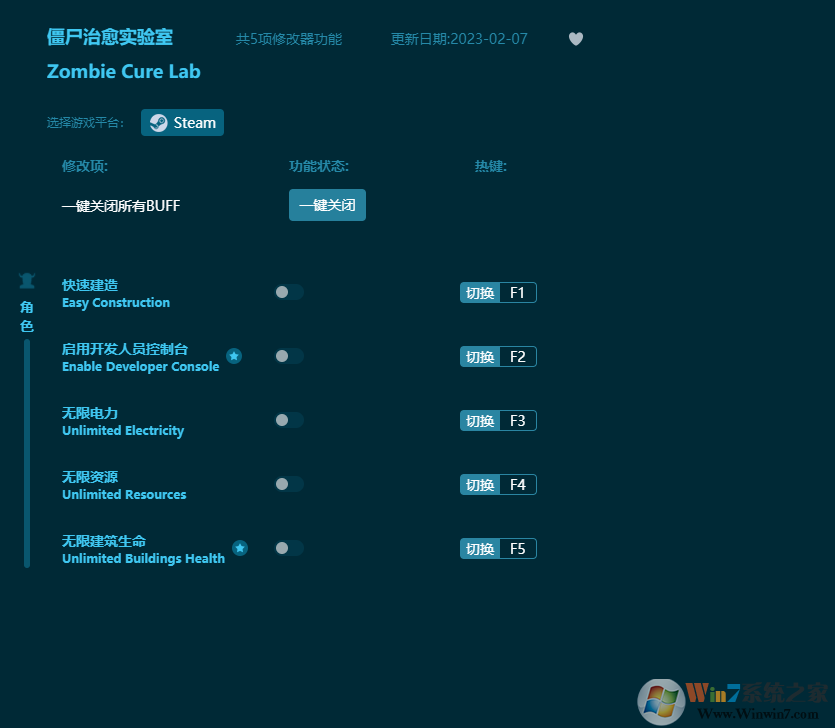Click 切换 button for F5 hotkey
Viewport: 835px width, 728px height.
coord(480,549)
